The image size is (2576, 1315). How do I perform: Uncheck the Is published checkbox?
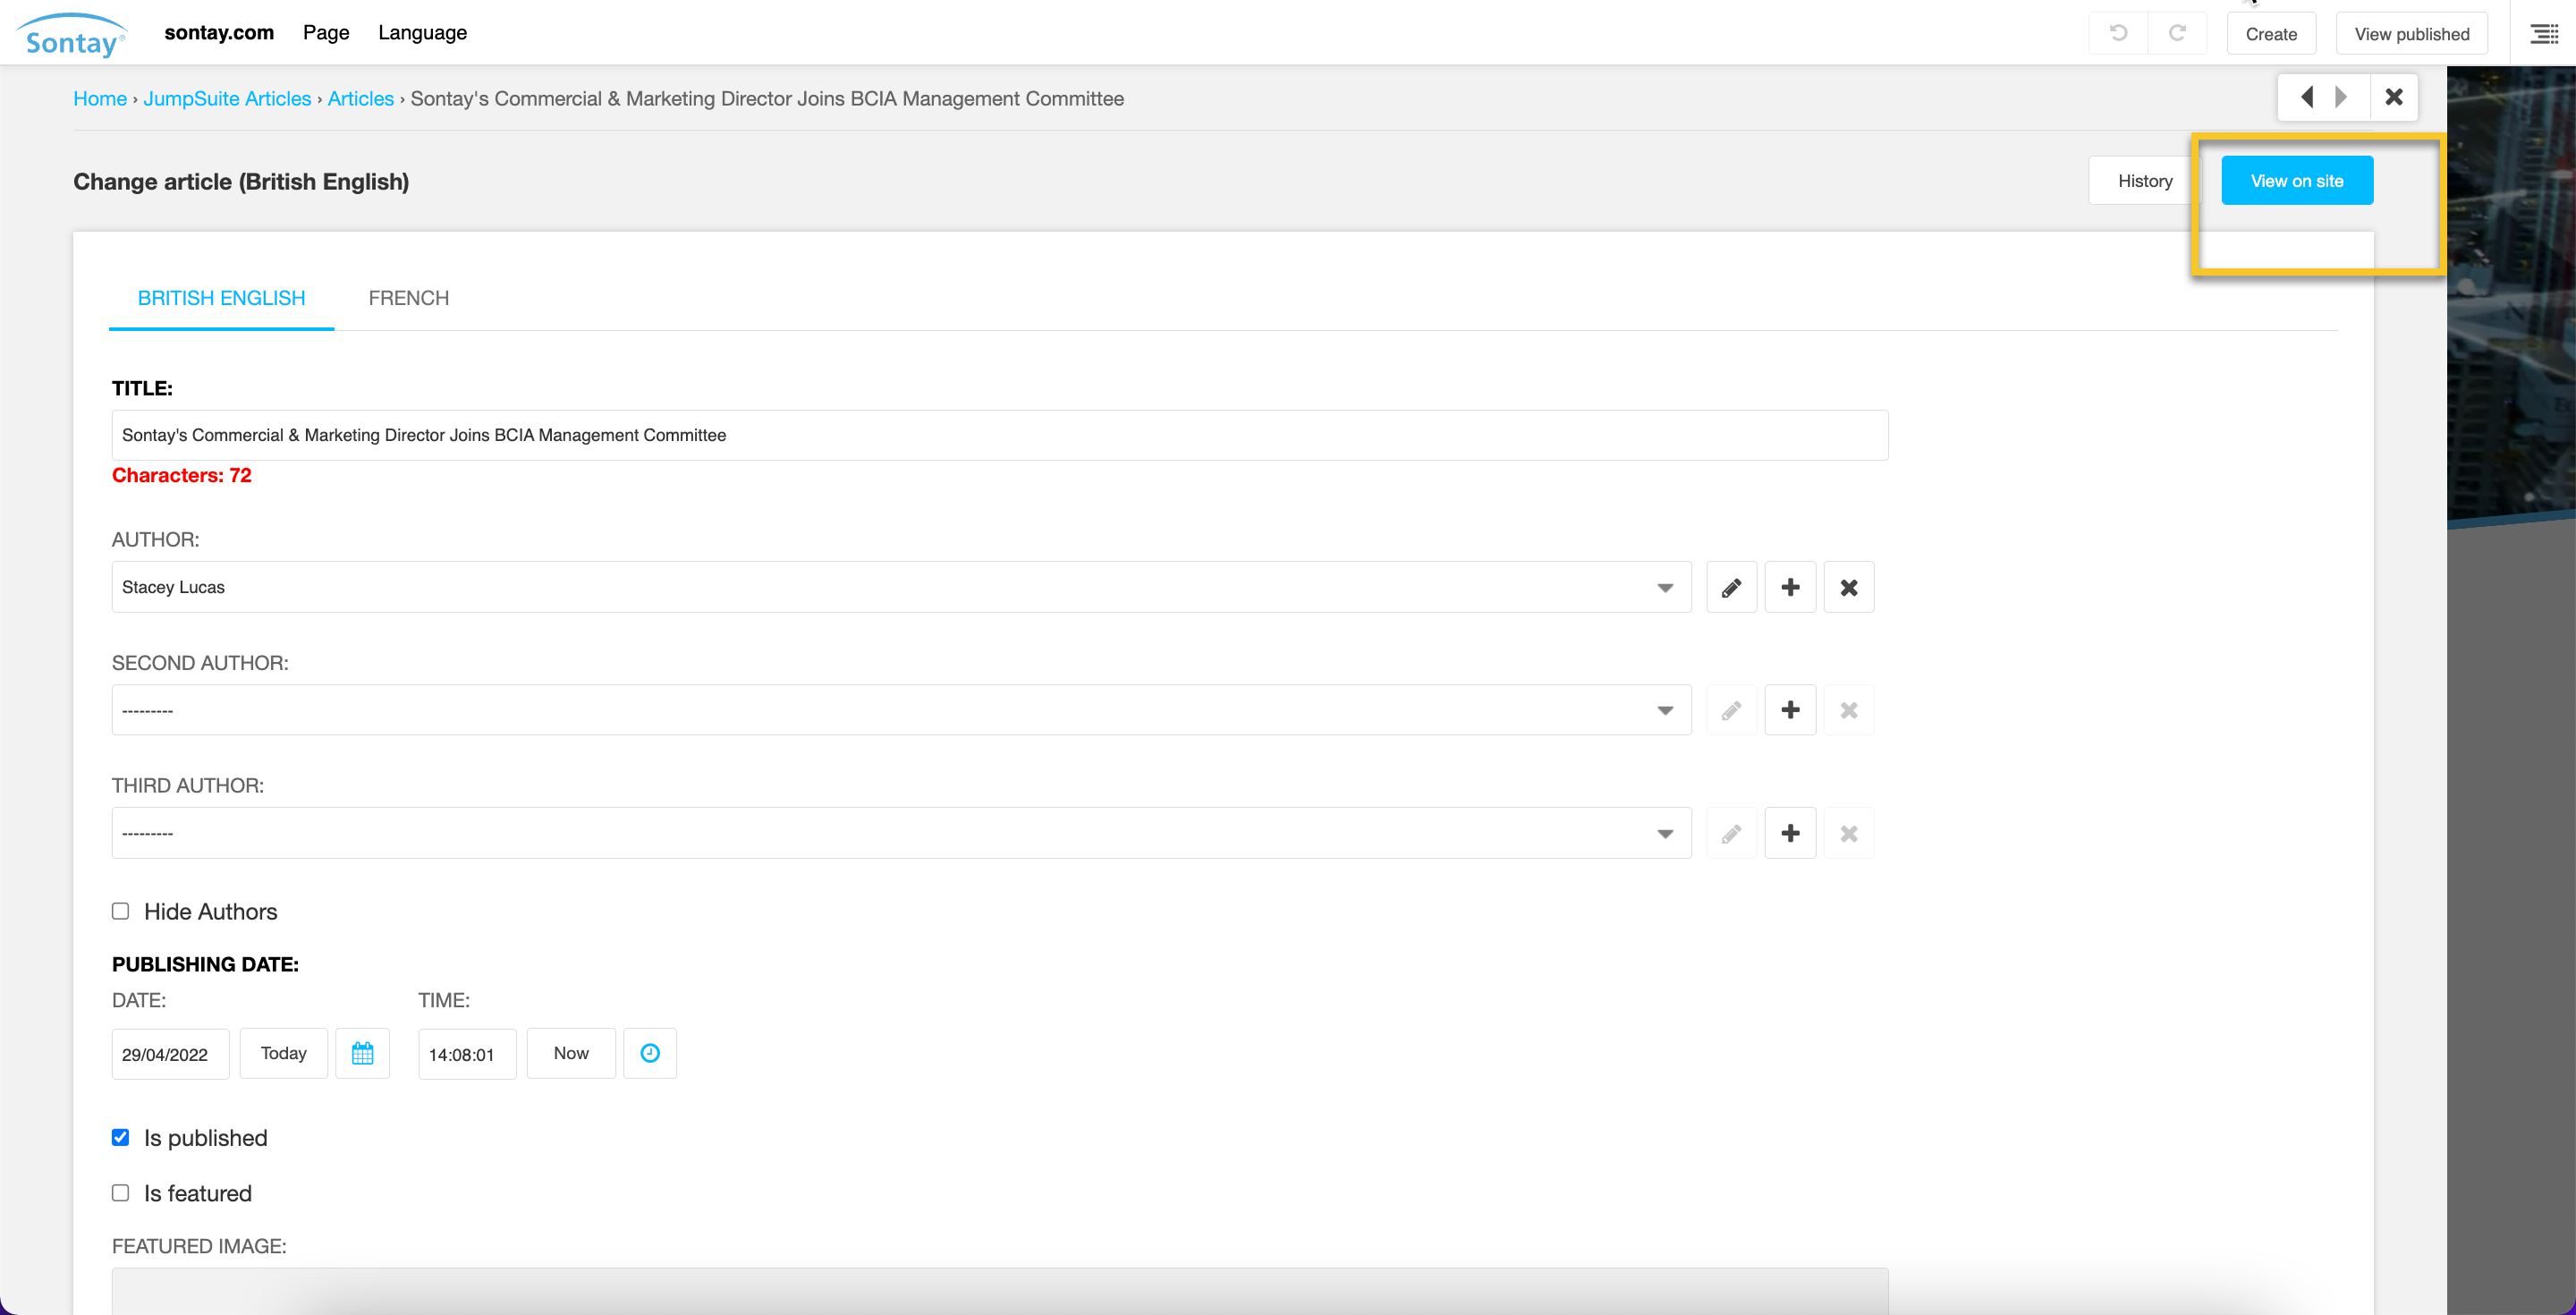(x=121, y=1137)
